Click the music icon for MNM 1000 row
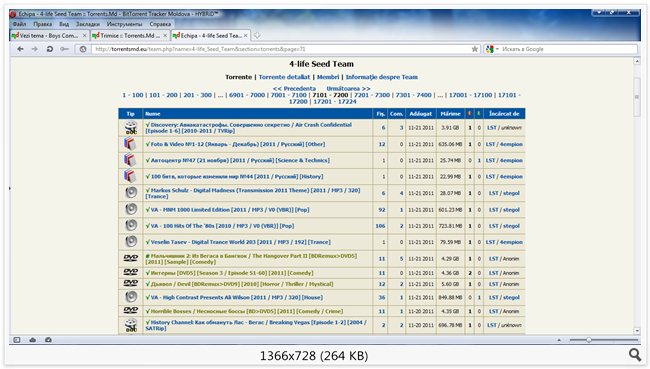This screenshot has width=650, height=369. coord(131,209)
